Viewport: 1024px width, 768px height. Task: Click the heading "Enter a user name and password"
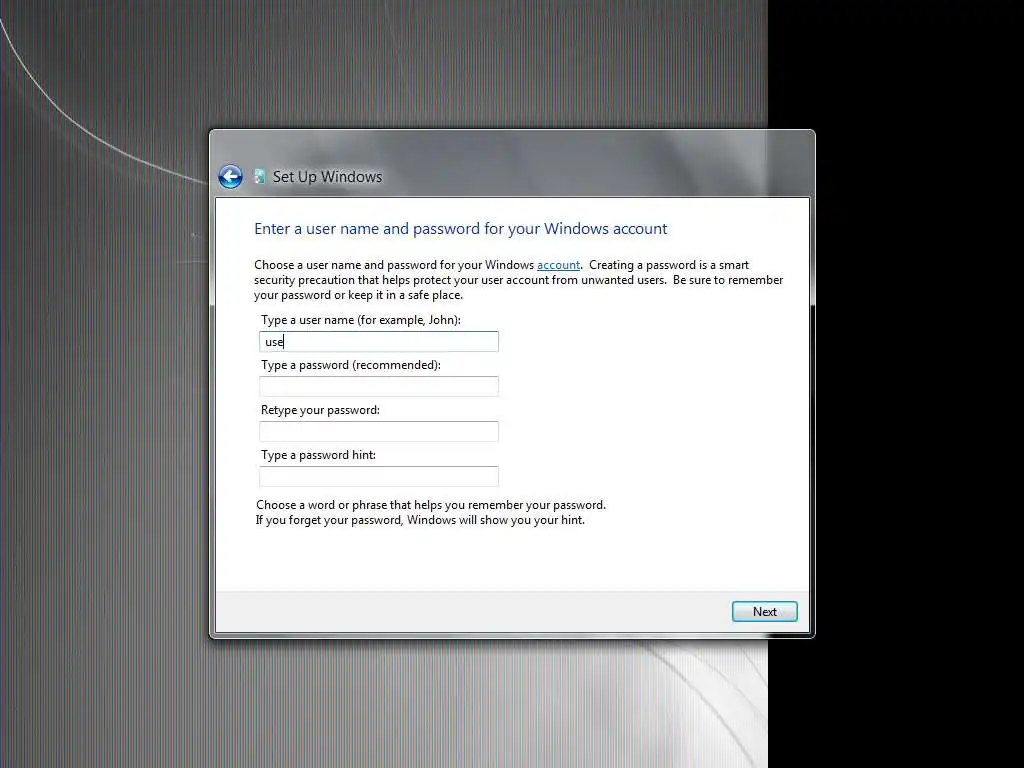click(366, 229)
